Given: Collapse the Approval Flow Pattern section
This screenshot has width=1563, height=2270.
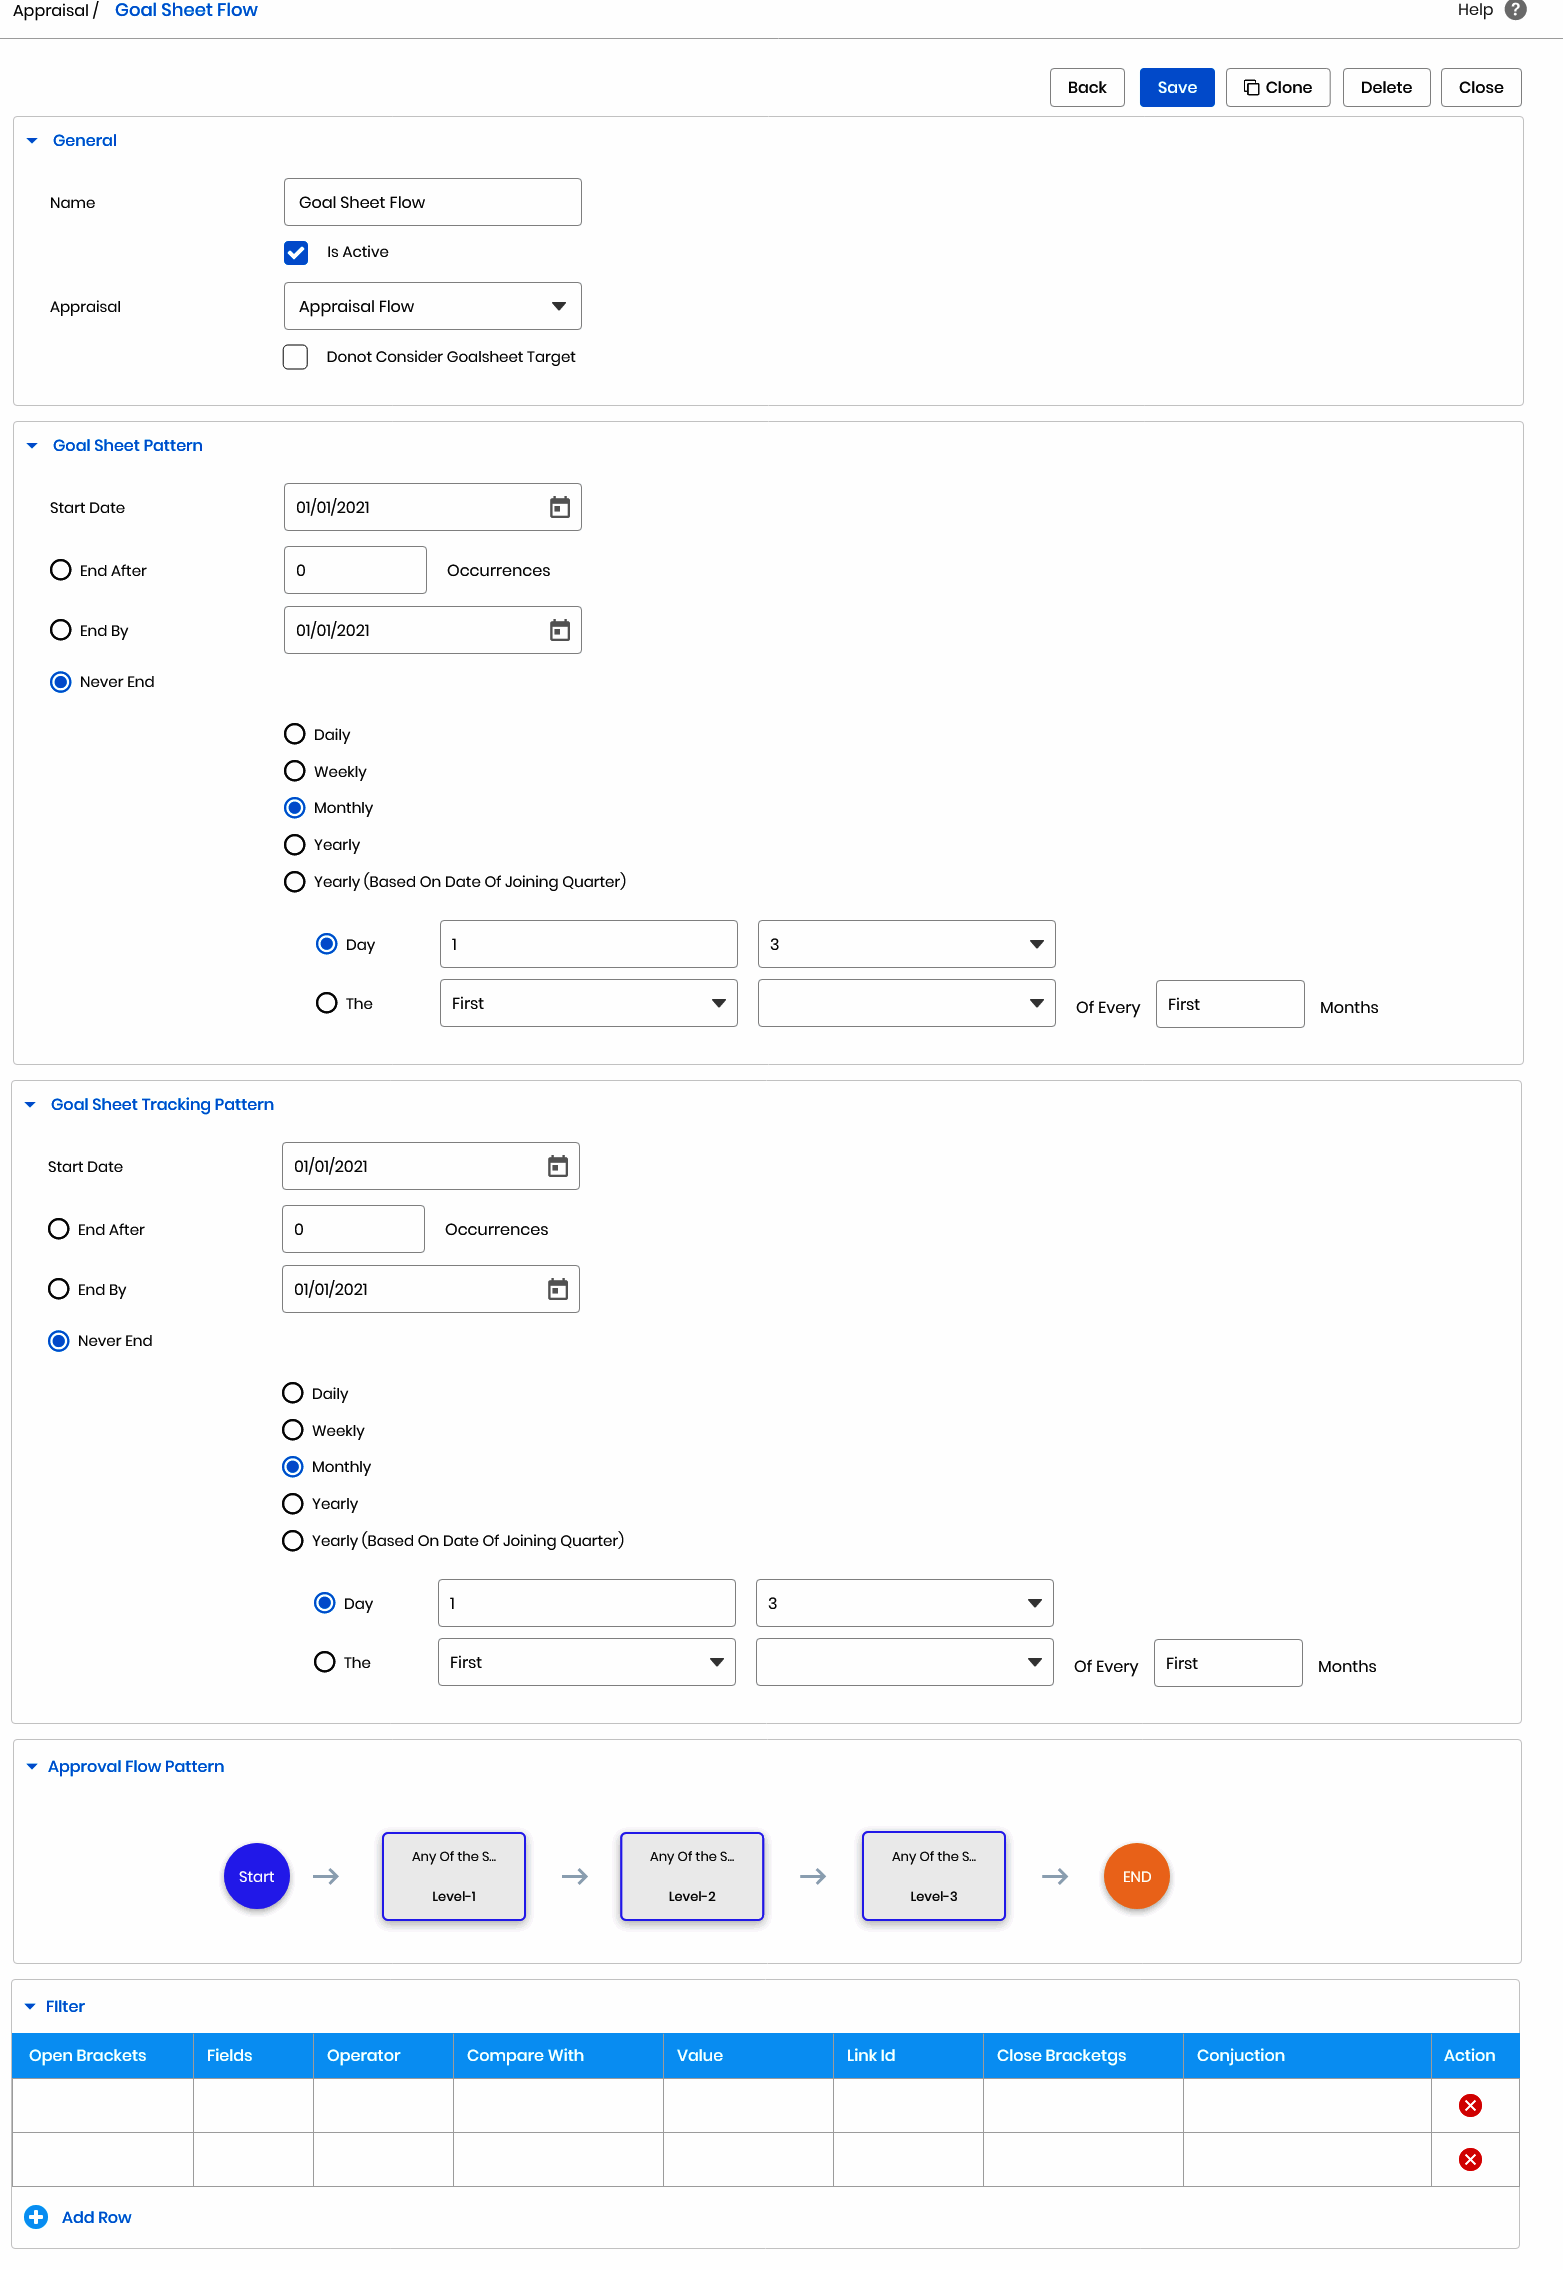Looking at the screenshot, I should (32, 1767).
